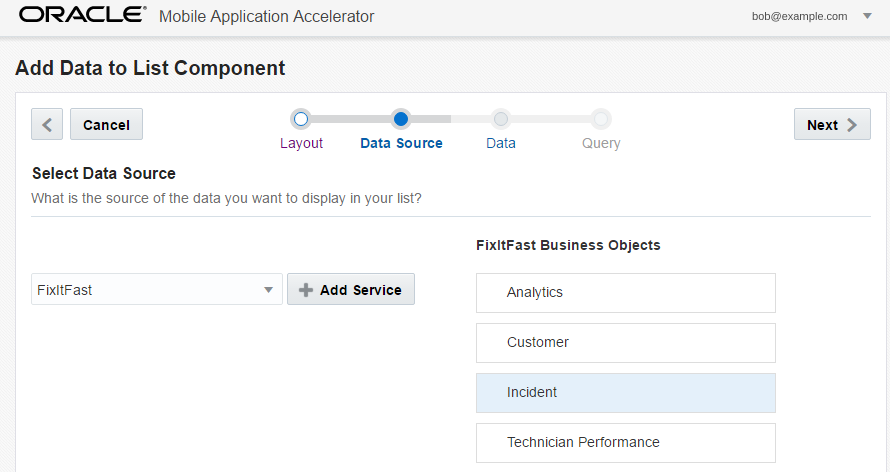Select the Customer business object

(626, 342)
